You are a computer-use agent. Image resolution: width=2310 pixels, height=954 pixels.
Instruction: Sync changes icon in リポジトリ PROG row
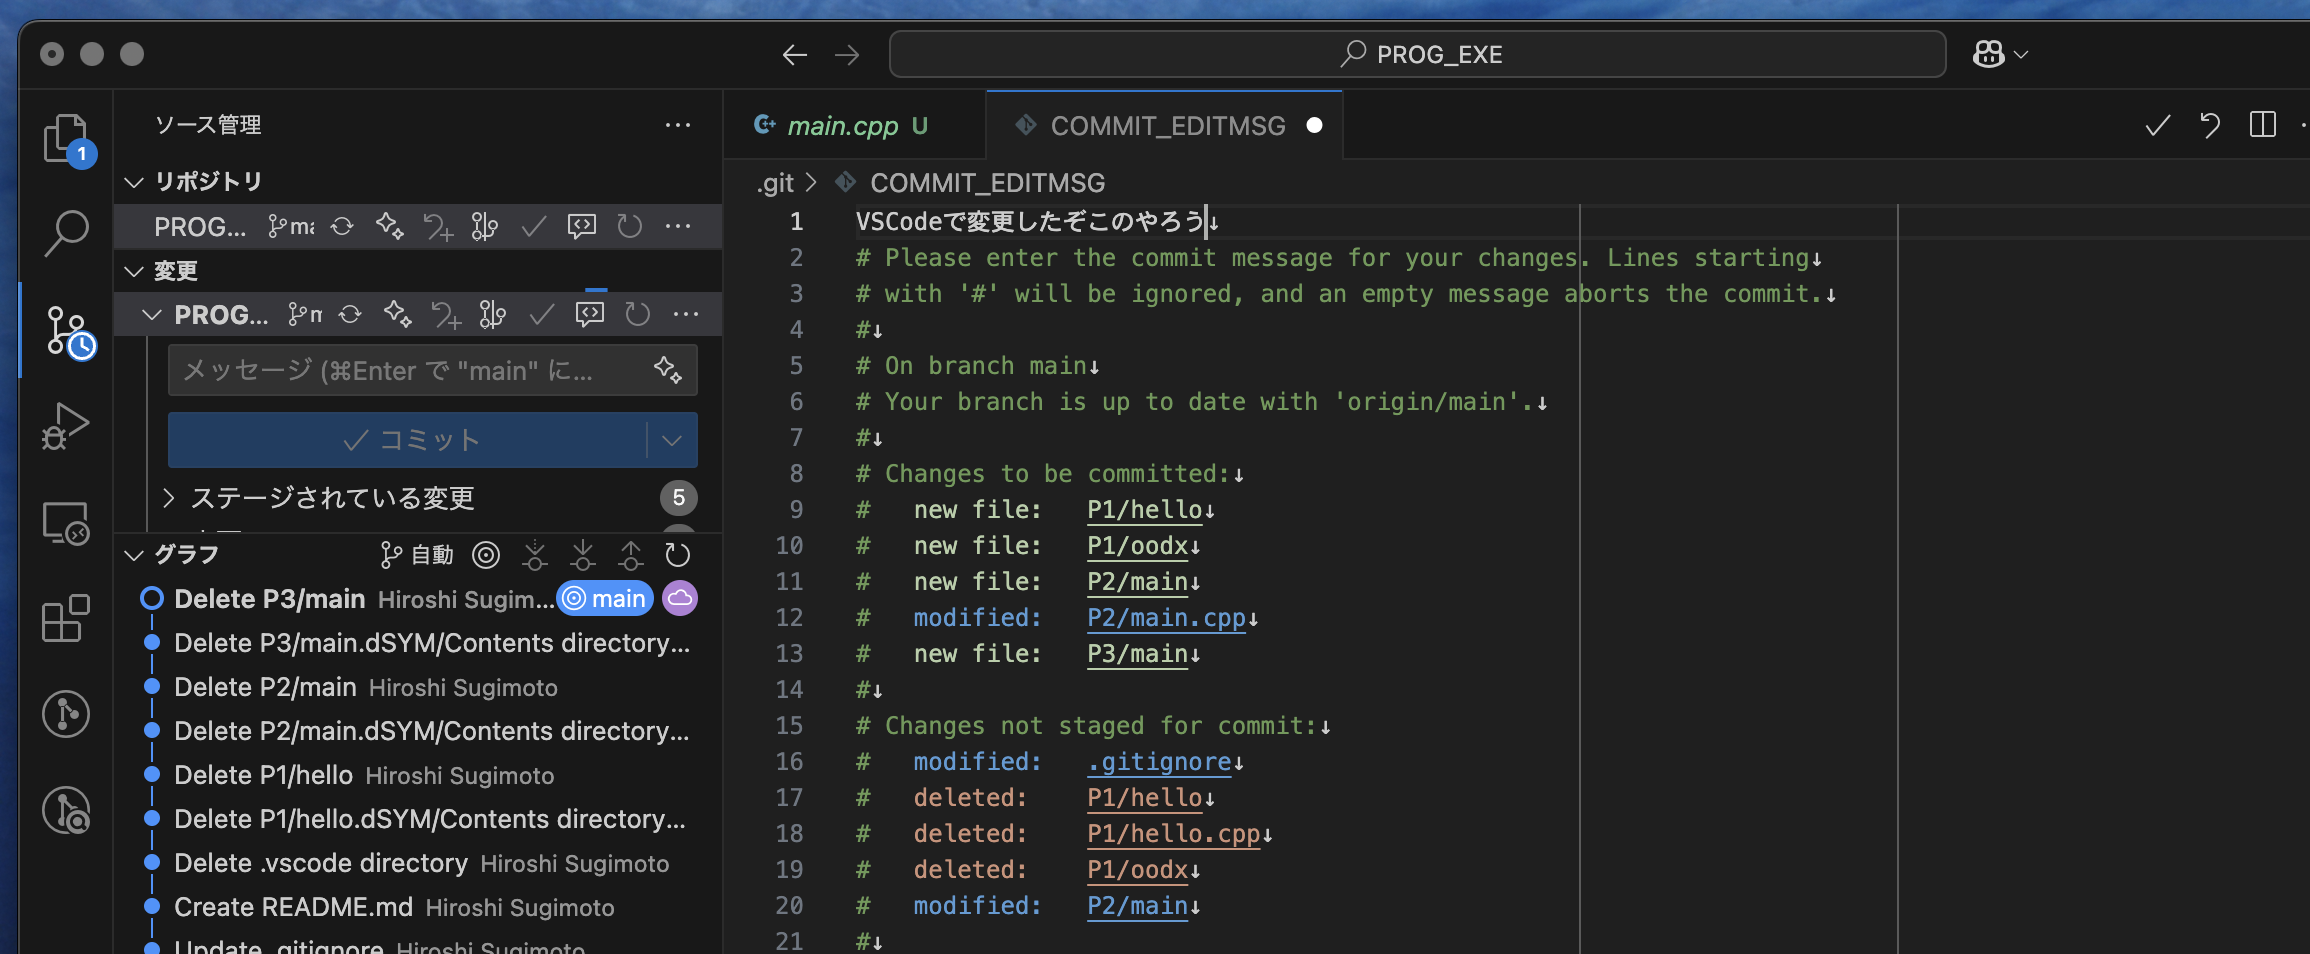[x=342, y=227]
